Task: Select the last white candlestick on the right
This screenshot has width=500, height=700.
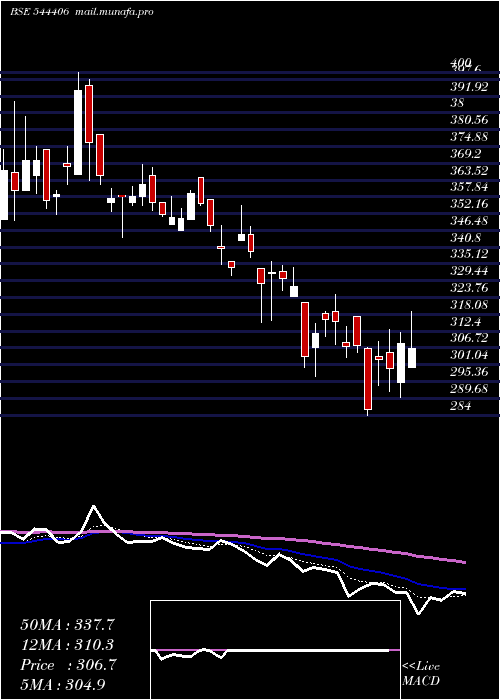Action: click(x=412, y=358)
